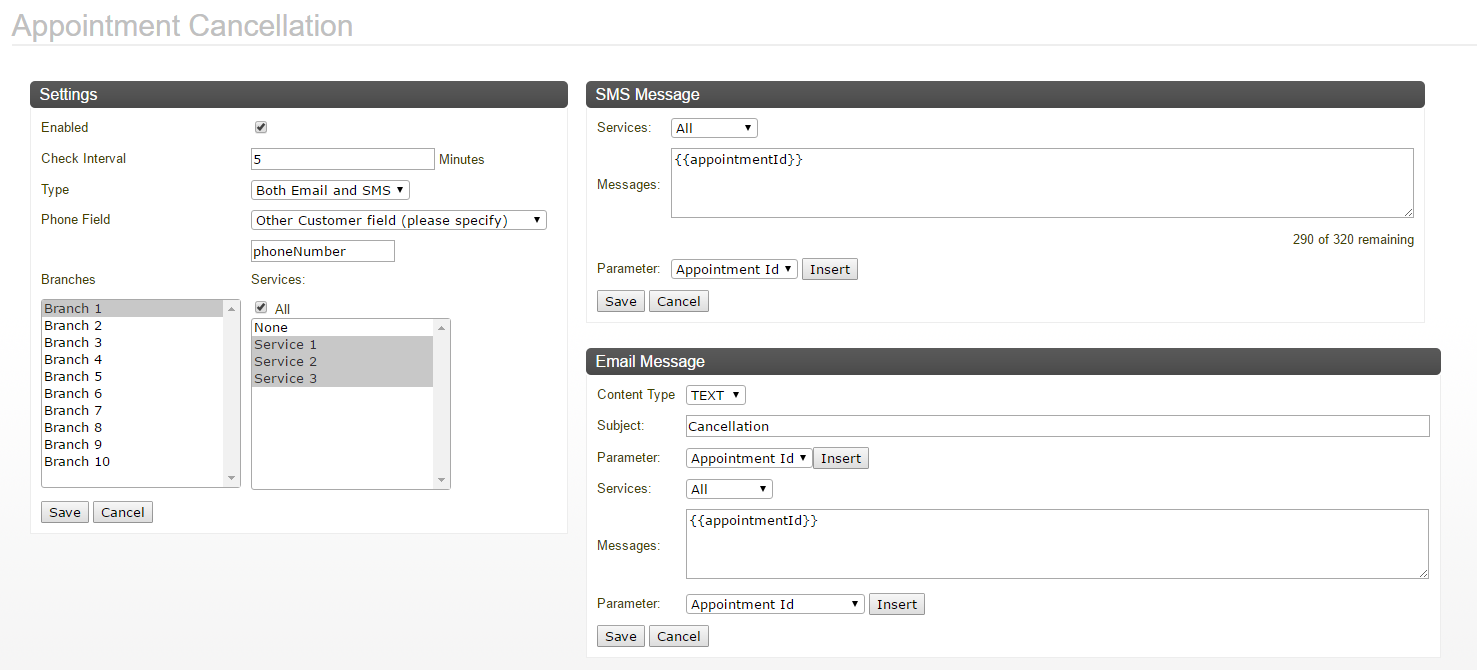
Task: Change email Content Type dropdown
Action: (x=715, y=395)
